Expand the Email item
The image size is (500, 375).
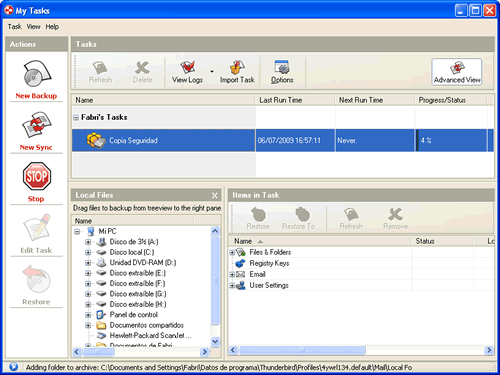click(232, 274)
